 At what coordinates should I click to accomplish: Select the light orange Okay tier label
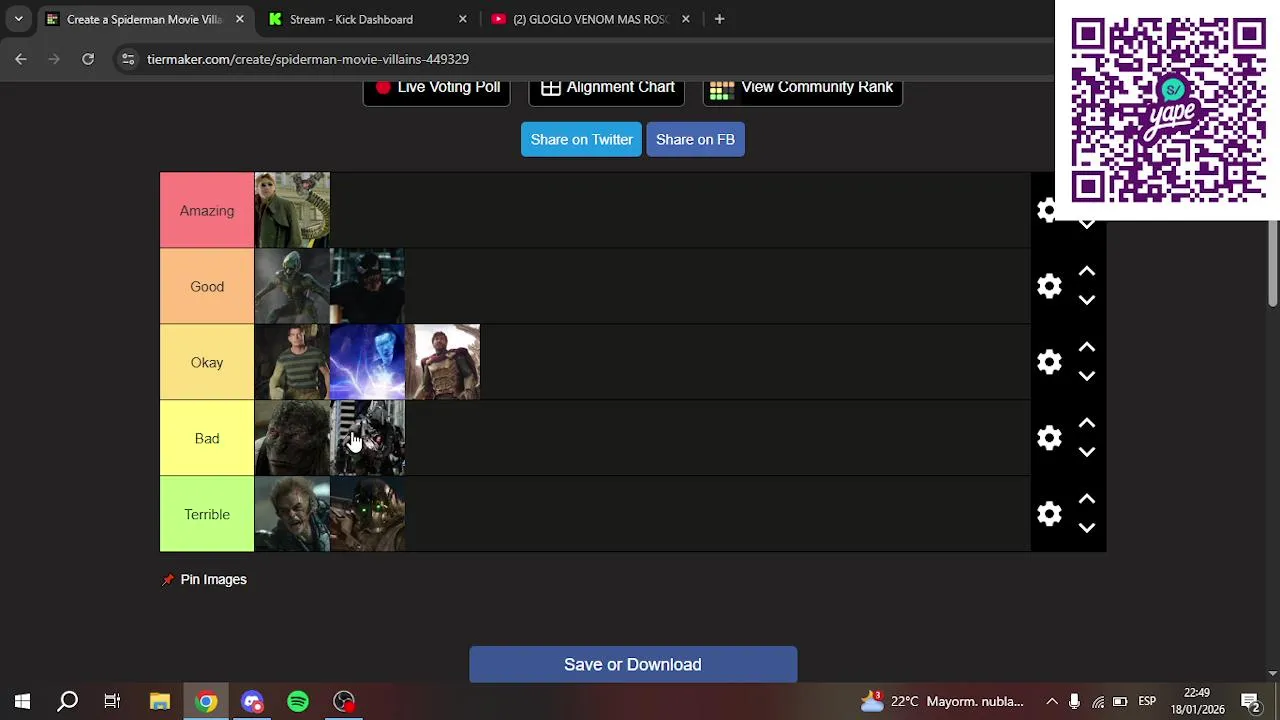[207, 362]
